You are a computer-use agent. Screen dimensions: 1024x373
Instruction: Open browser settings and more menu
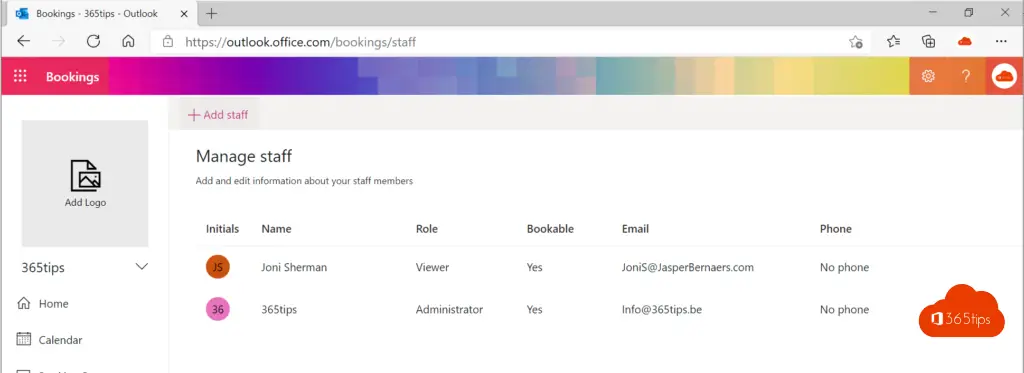click(1001, 42)
